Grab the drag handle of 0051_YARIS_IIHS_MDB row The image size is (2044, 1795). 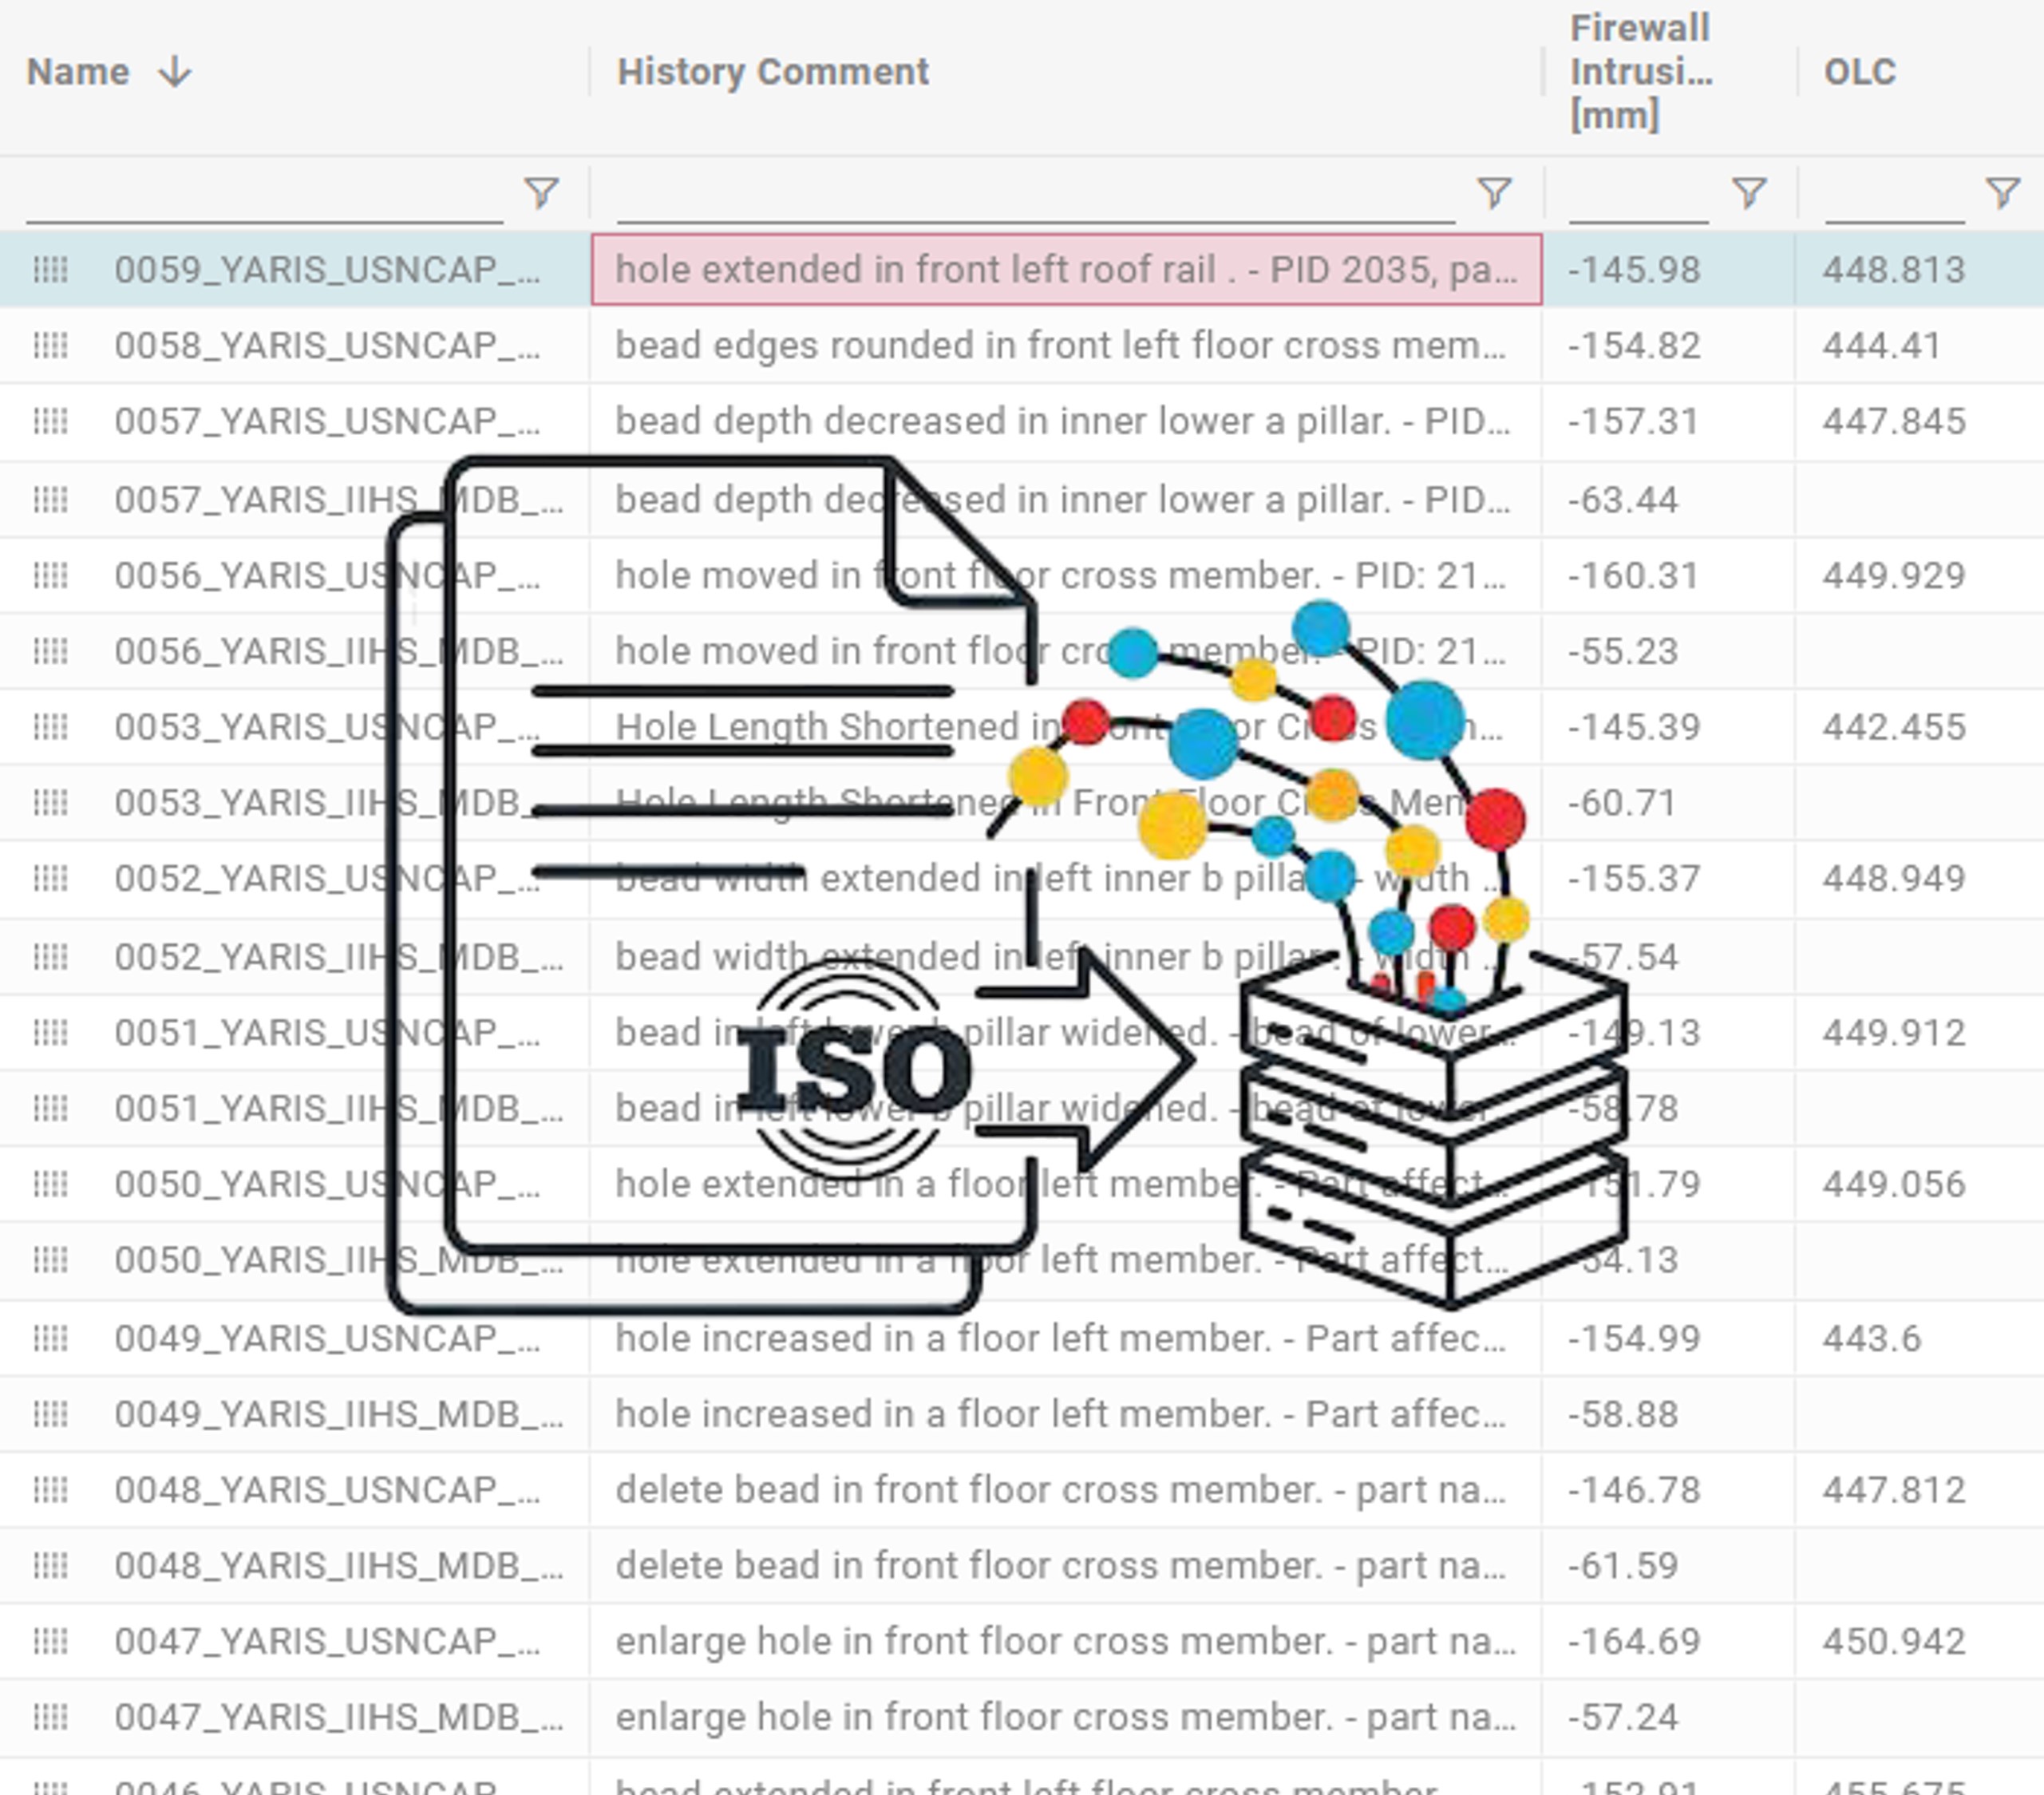pyautogui.click(x=51, y=1108)
